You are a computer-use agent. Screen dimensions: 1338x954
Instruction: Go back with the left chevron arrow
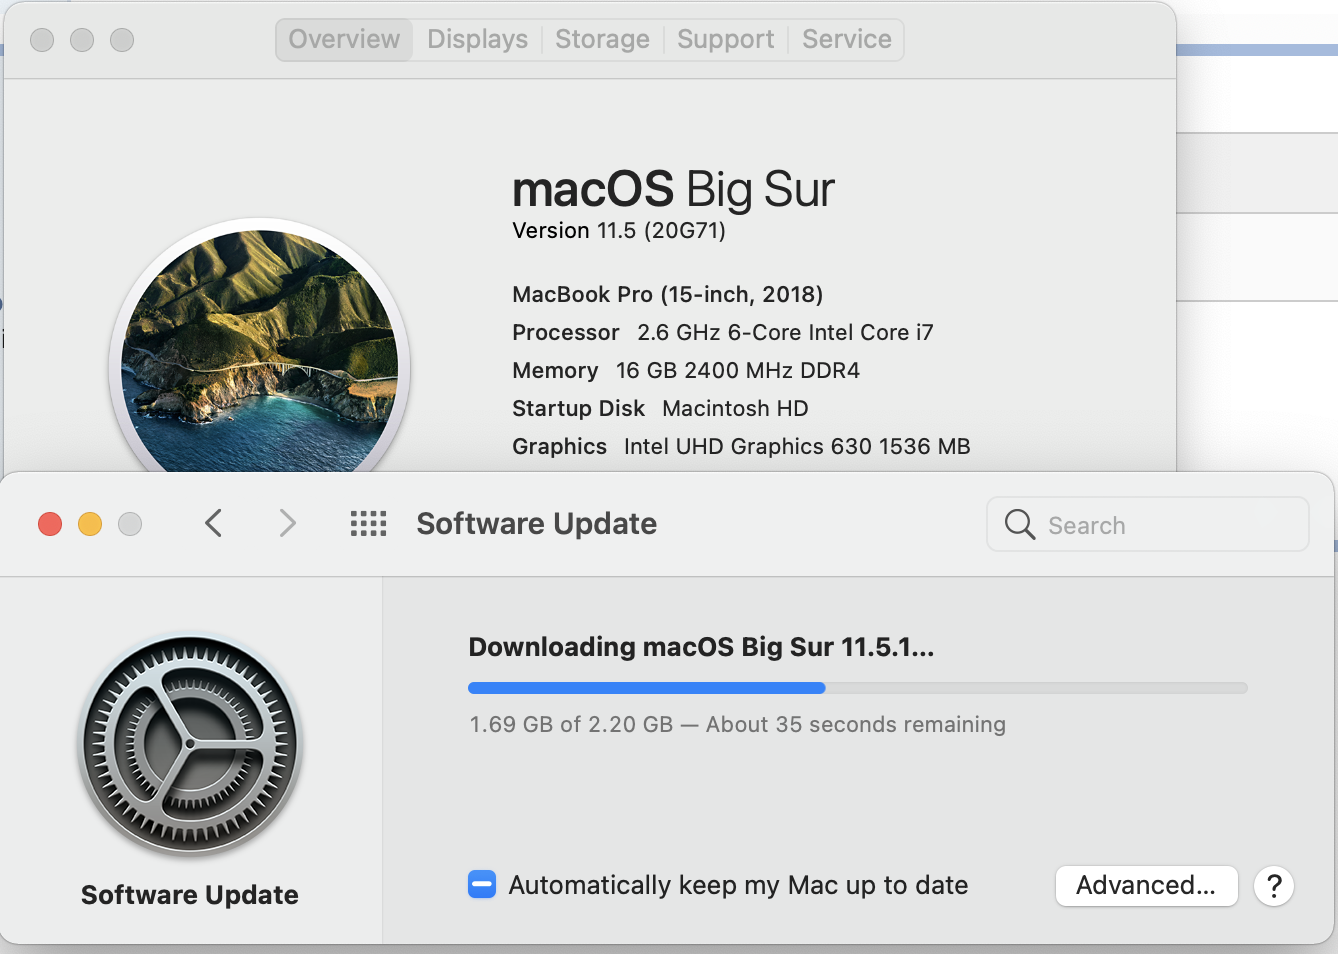click(213, 523)
